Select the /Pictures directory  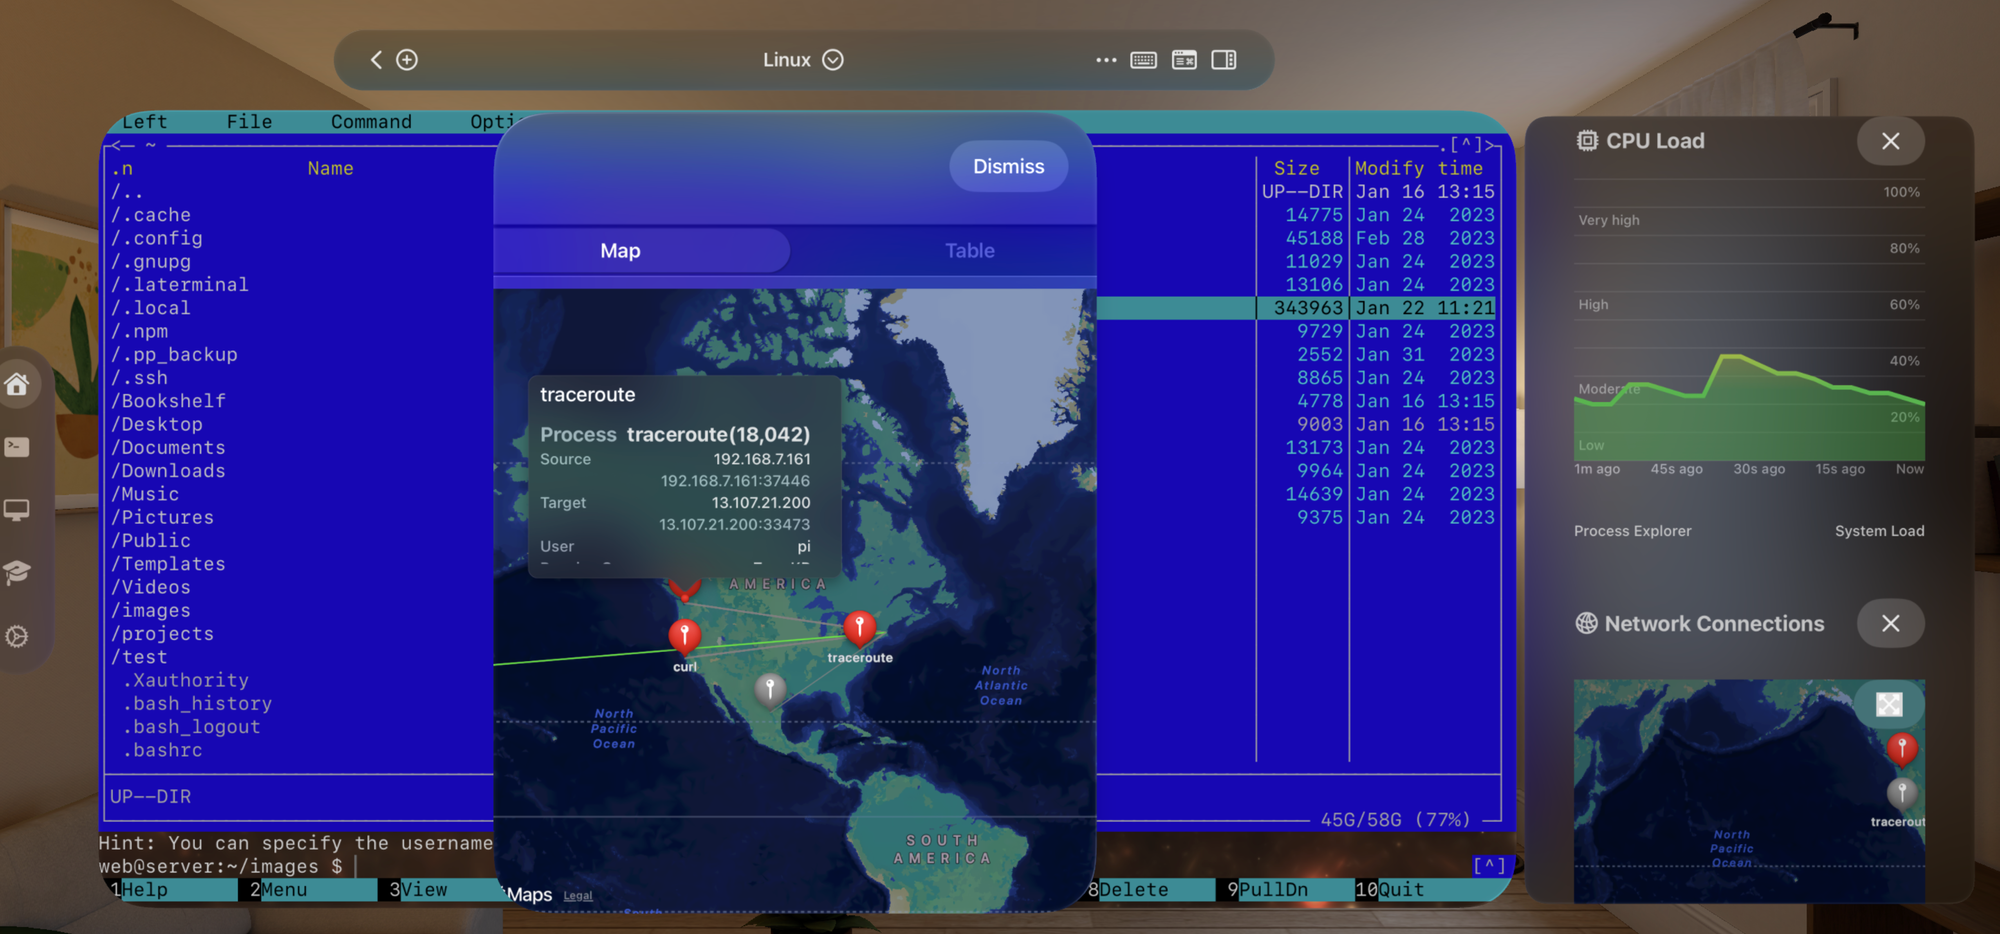coord(162,518)
